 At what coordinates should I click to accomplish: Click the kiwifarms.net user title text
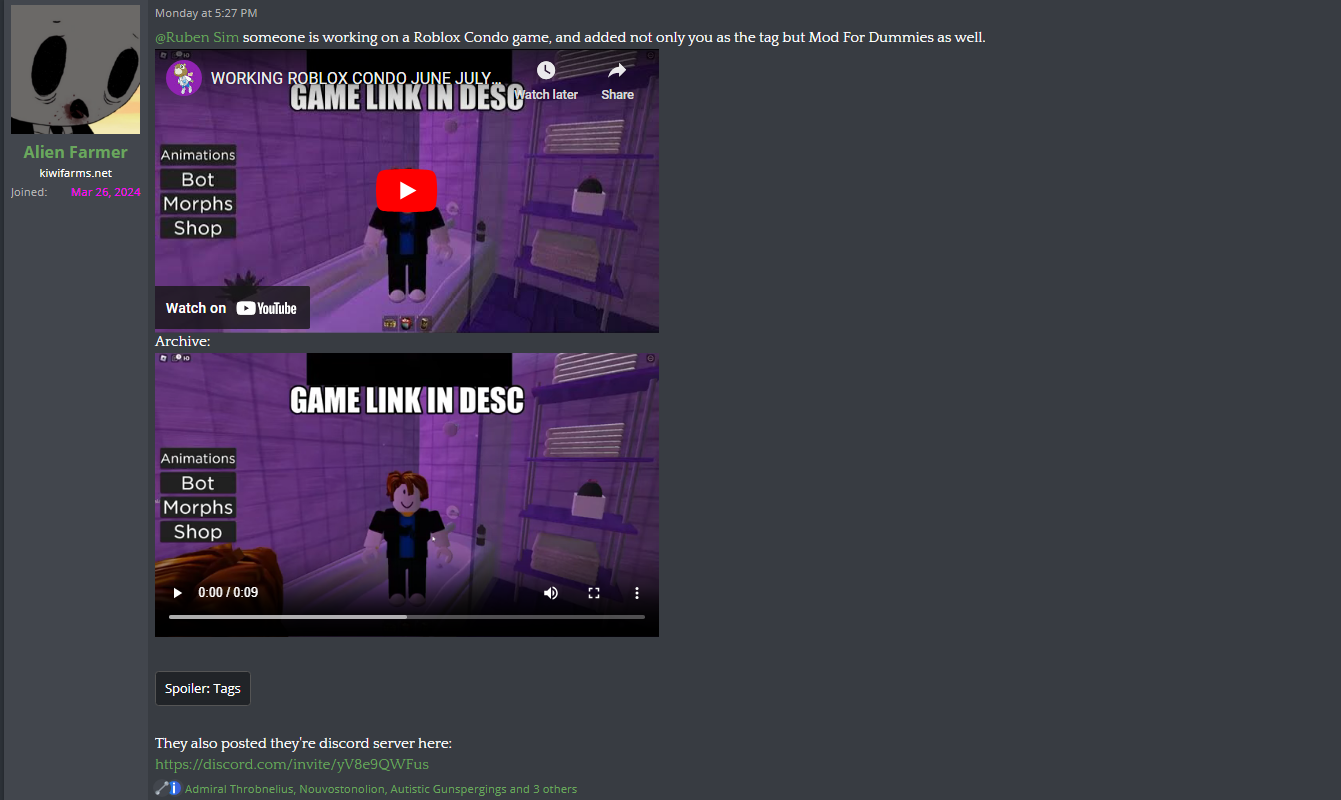tap(76, 173)
